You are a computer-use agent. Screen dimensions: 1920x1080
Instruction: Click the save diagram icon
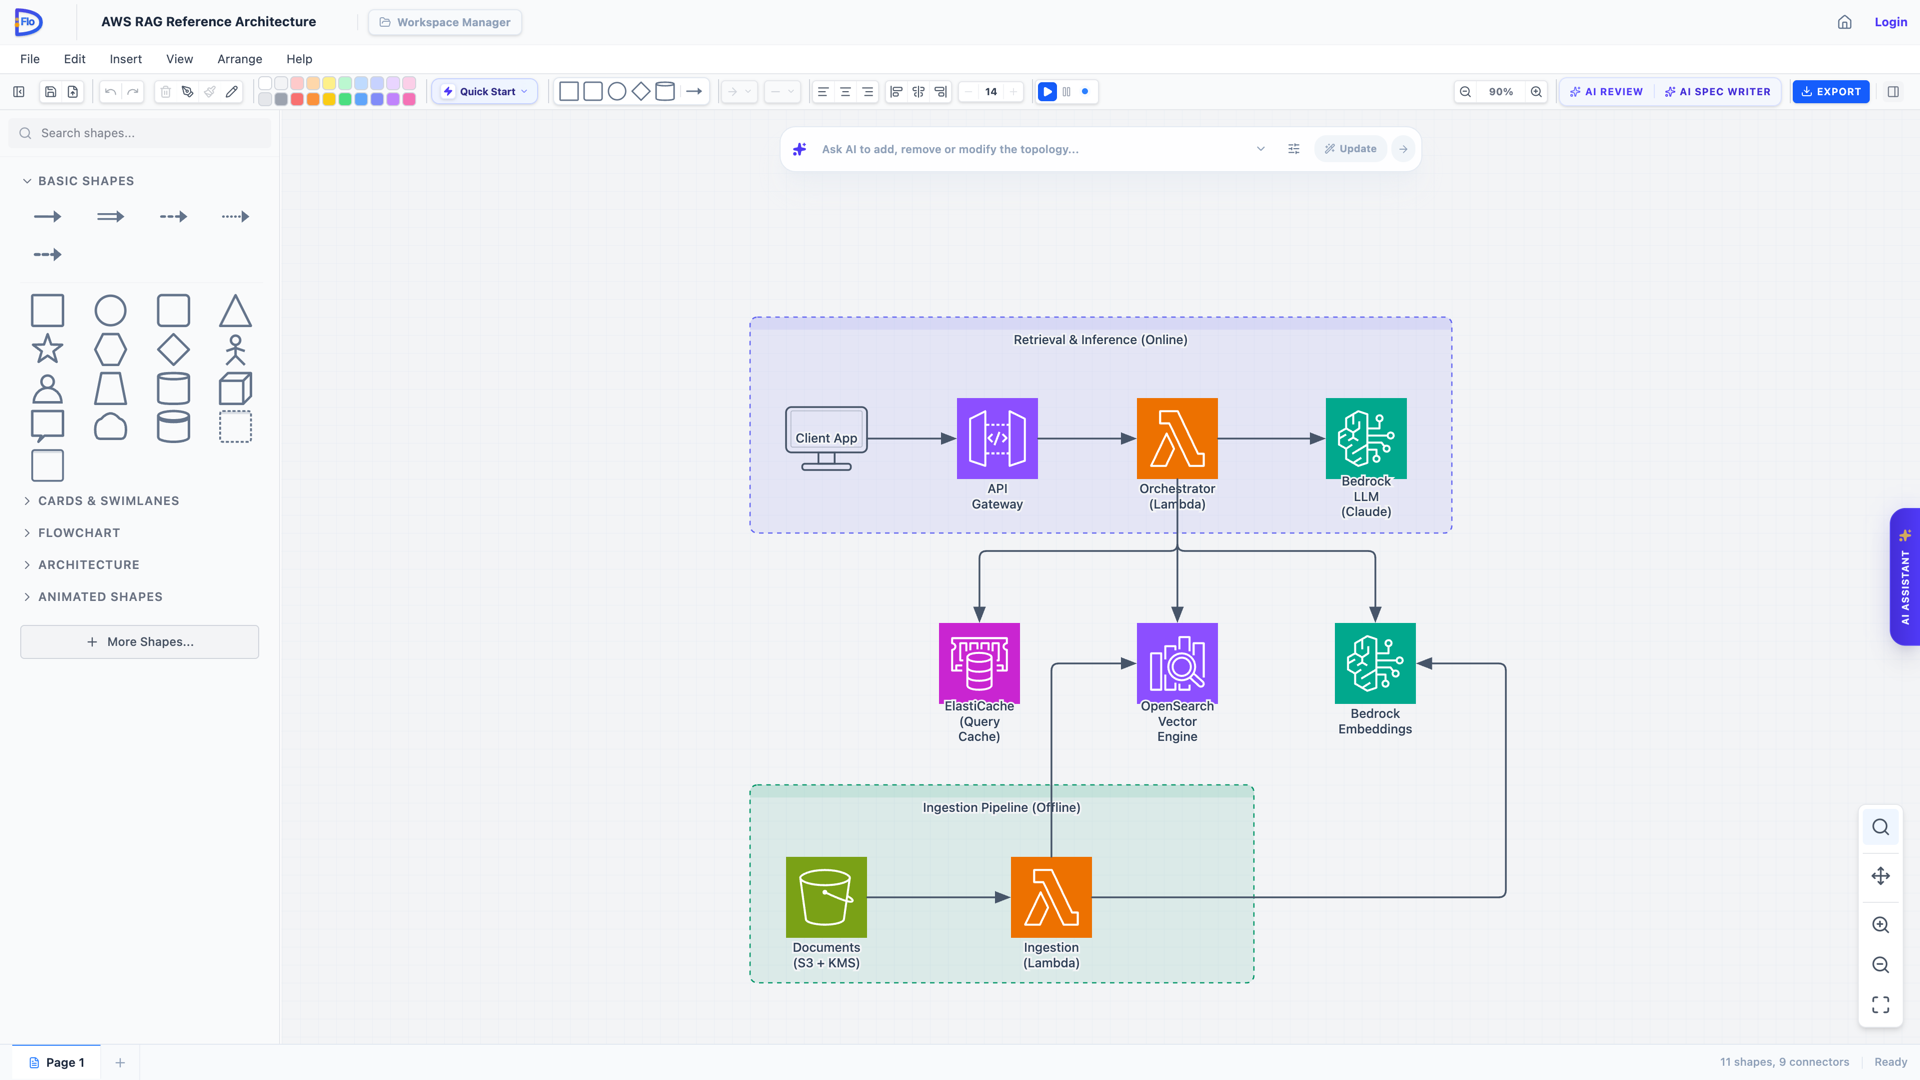pos(50,91)
